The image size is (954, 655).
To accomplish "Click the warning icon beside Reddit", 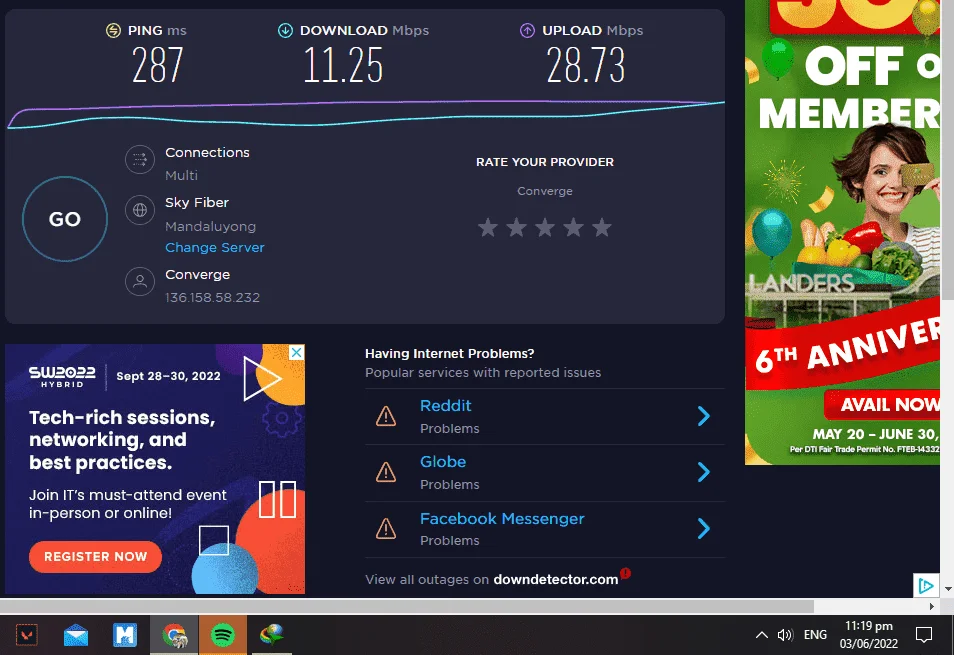I will (x=386, y=417).
